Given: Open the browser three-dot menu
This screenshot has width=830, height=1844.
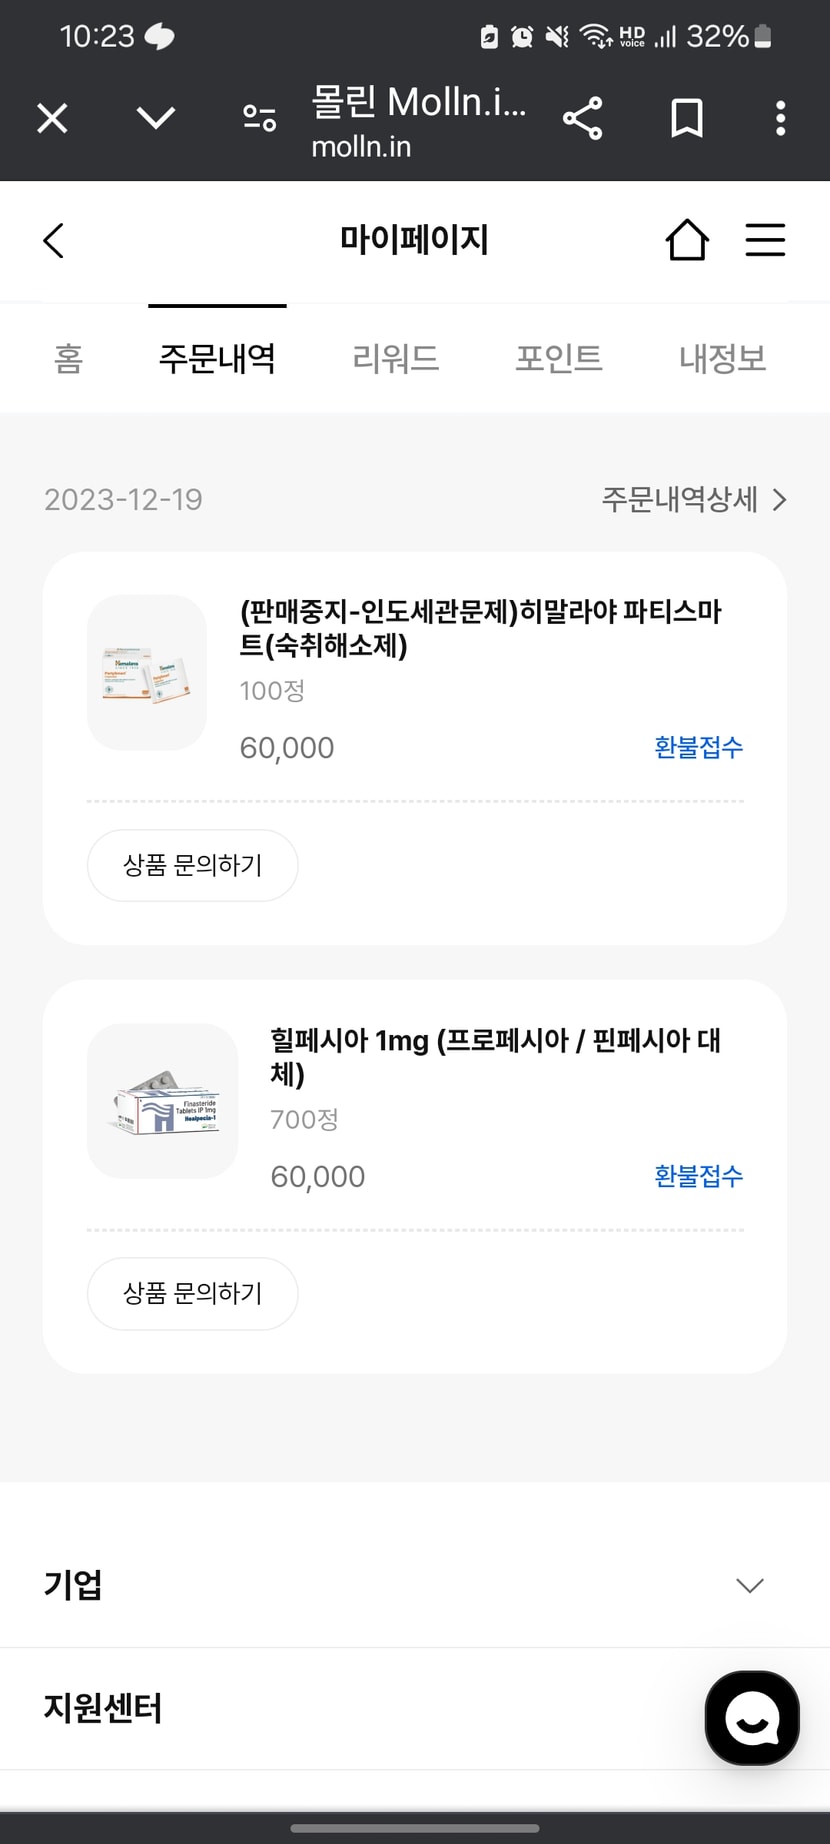Looking at the screenshot, I should pyautogui.click(x=780, y=119).
